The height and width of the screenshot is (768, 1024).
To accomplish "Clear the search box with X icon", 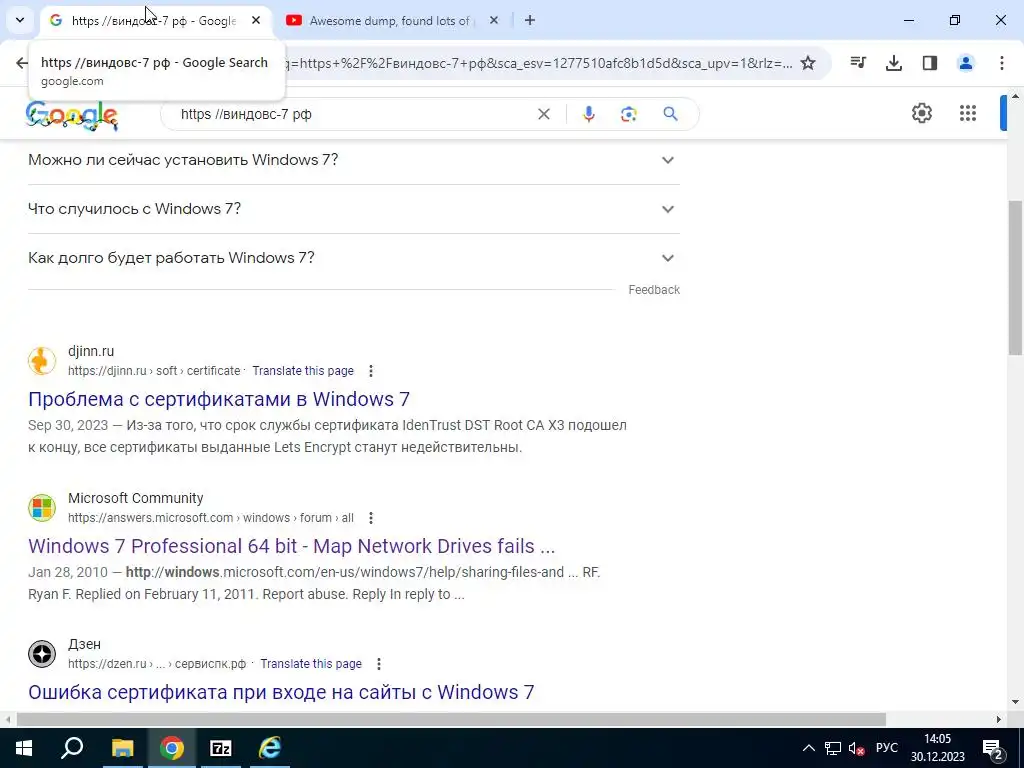I will point(543,114).
